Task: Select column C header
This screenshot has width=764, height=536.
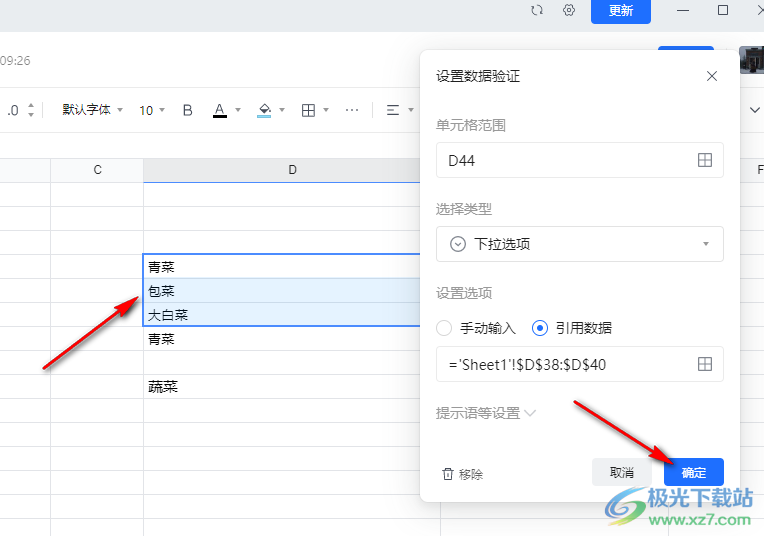Action: point(97,170)
